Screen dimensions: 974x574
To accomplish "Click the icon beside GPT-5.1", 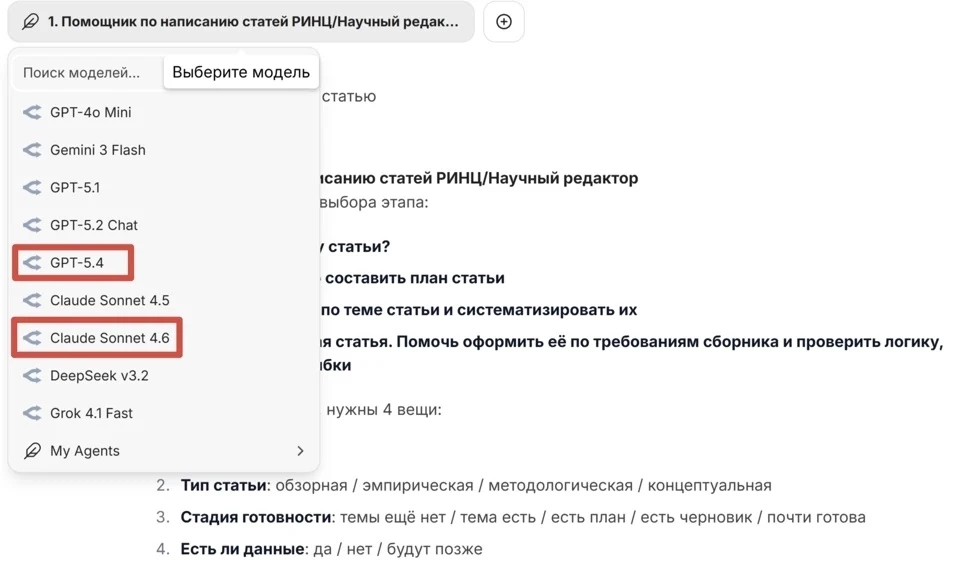I will 32,188.
